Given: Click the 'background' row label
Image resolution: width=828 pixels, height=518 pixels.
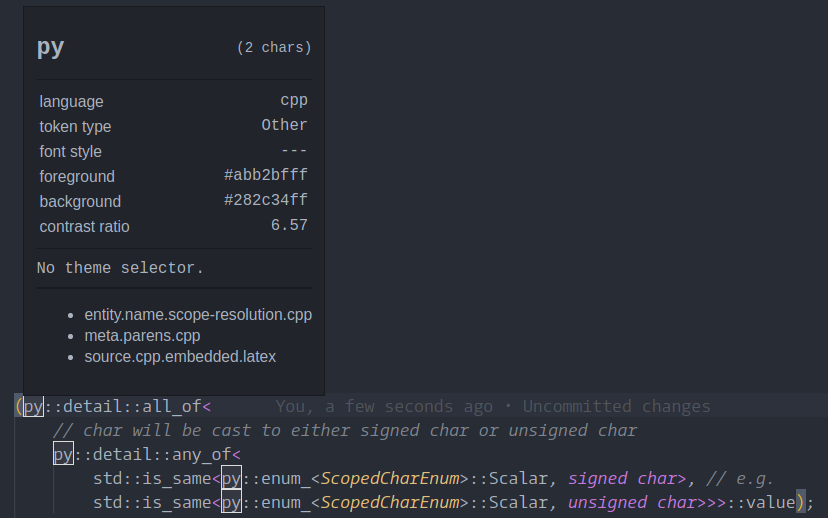Looking at the screenshot, I should click(80, 201).
